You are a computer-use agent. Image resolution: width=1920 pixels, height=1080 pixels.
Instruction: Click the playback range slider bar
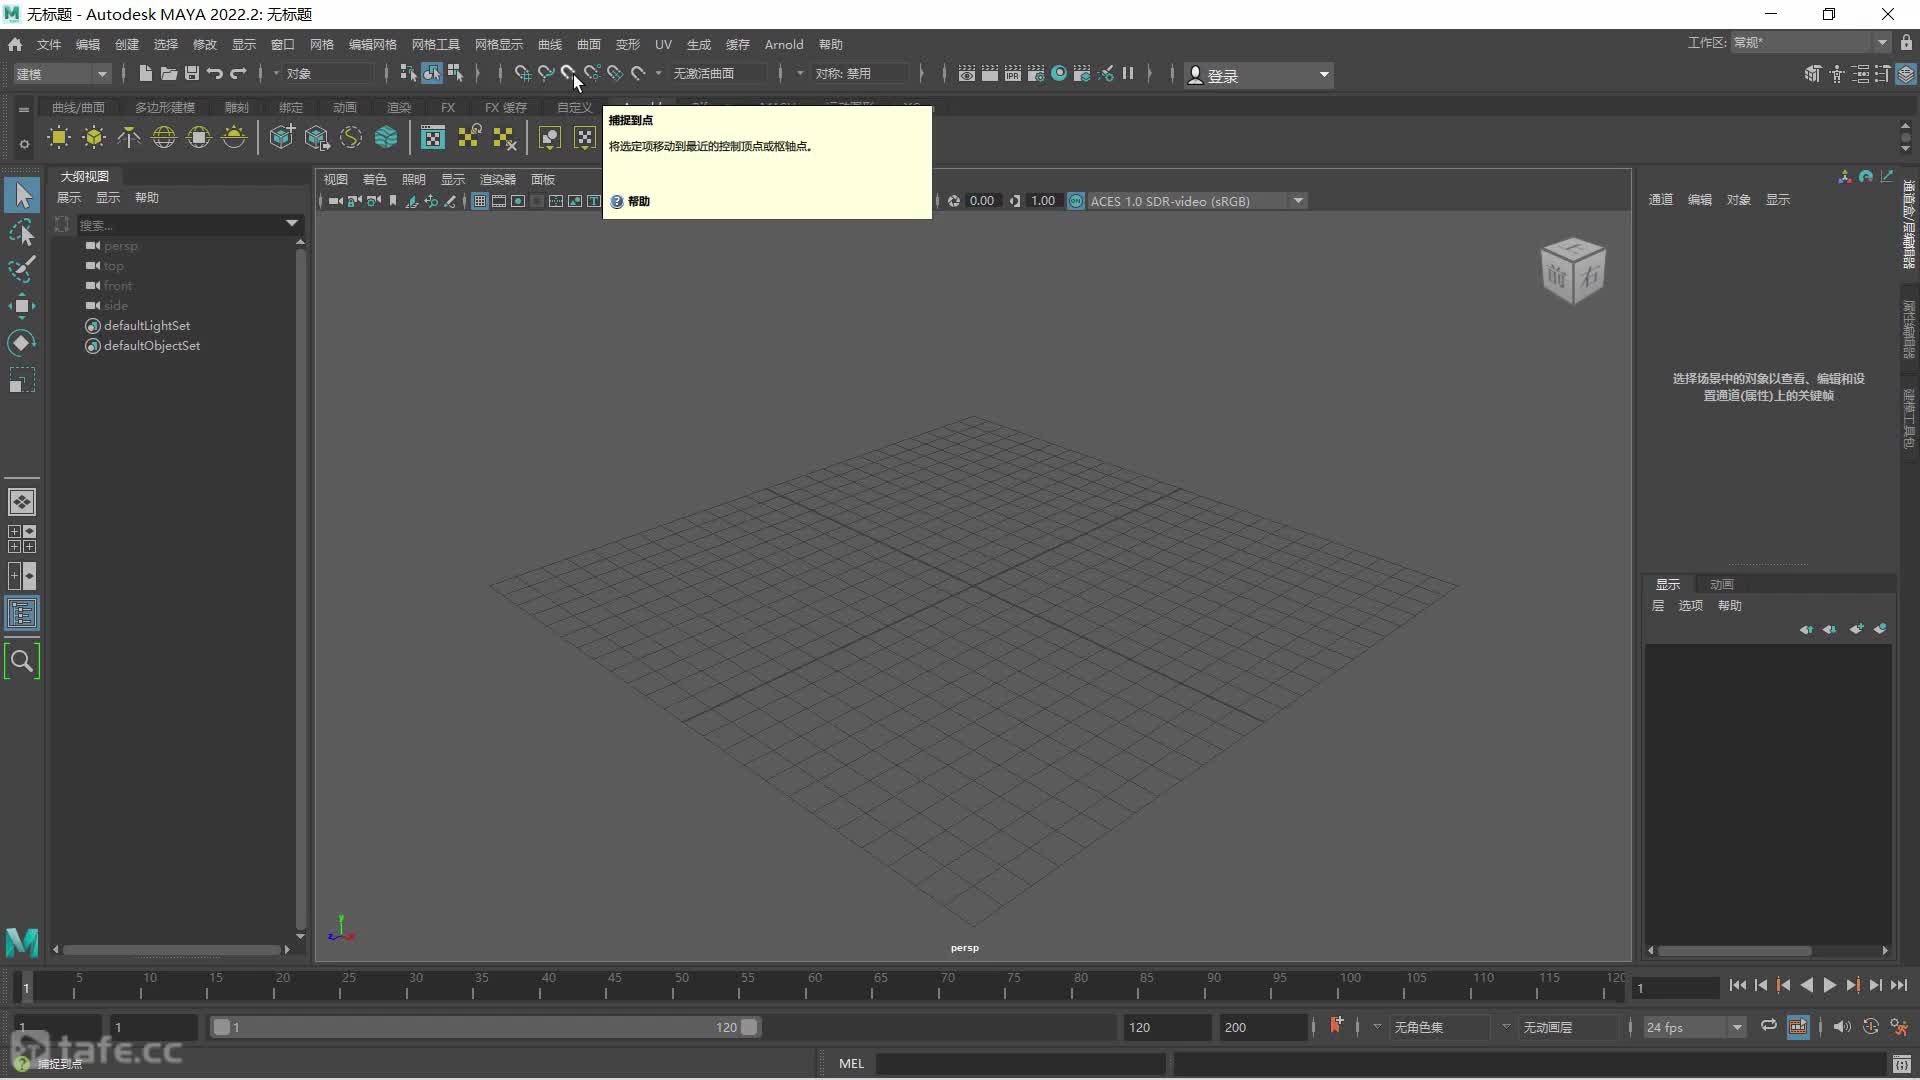tap(485, 1027)
